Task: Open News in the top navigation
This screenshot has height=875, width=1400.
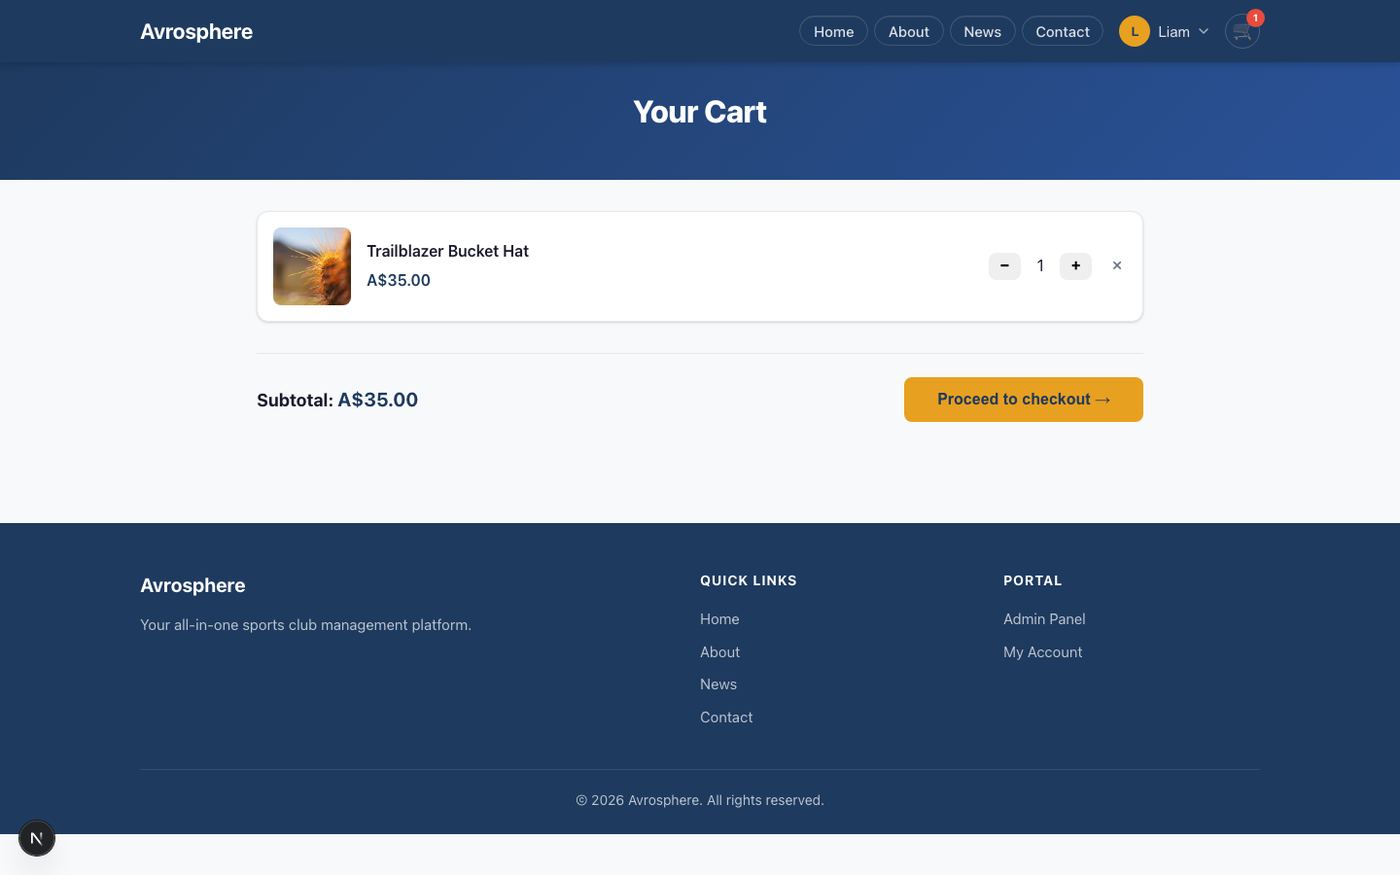Action: click(x=982, y=32)
